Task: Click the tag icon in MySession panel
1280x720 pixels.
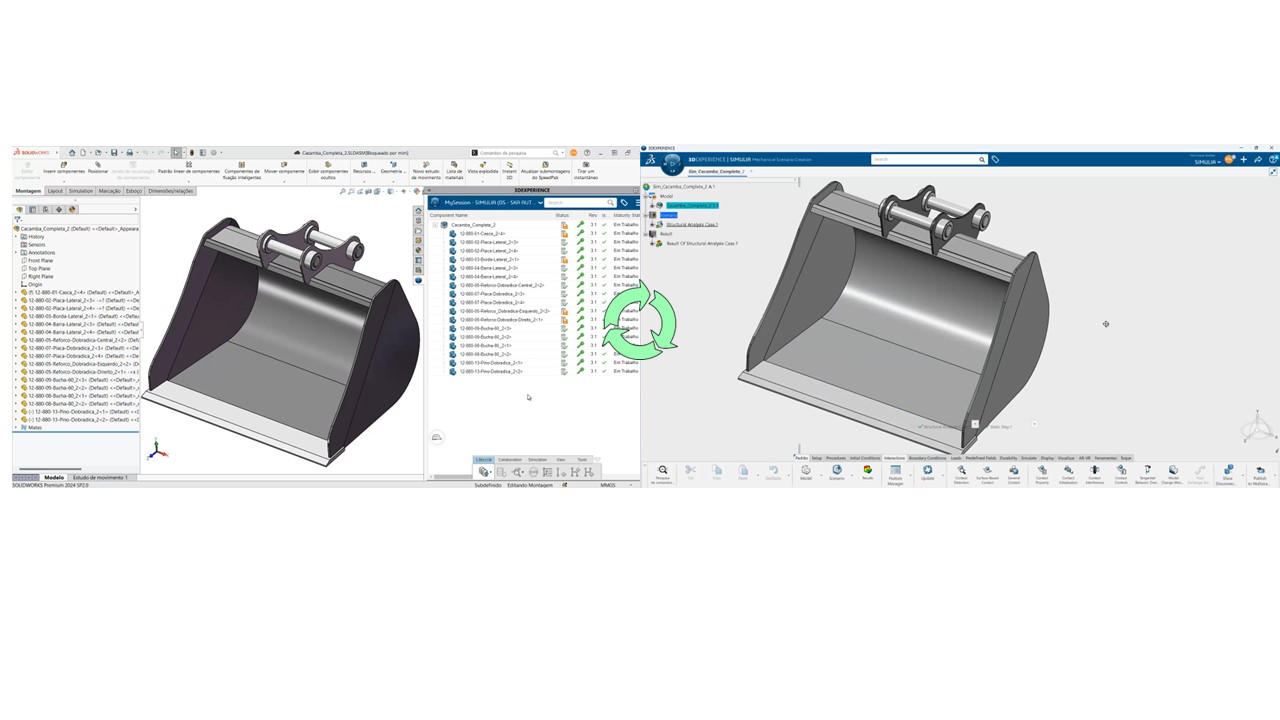Action: [x=625, y=203]
